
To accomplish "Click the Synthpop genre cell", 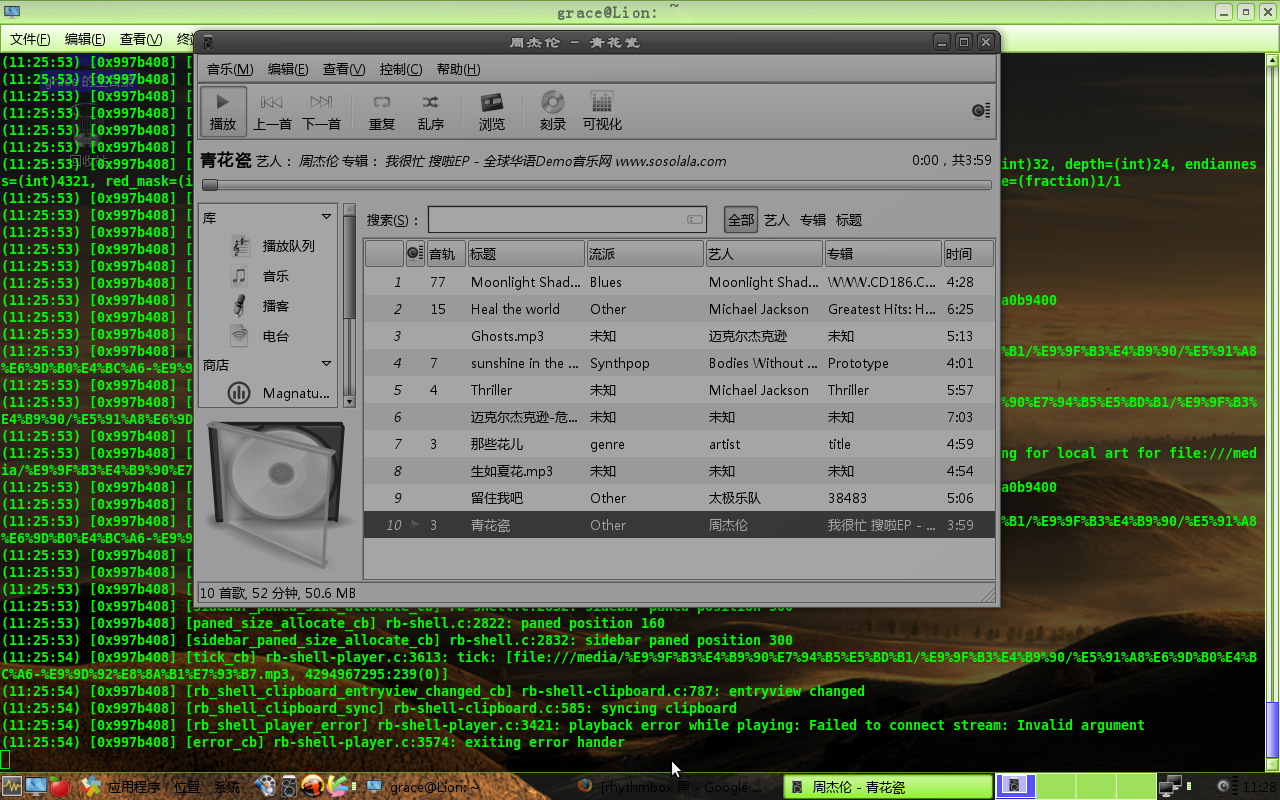I will [619, 363].
